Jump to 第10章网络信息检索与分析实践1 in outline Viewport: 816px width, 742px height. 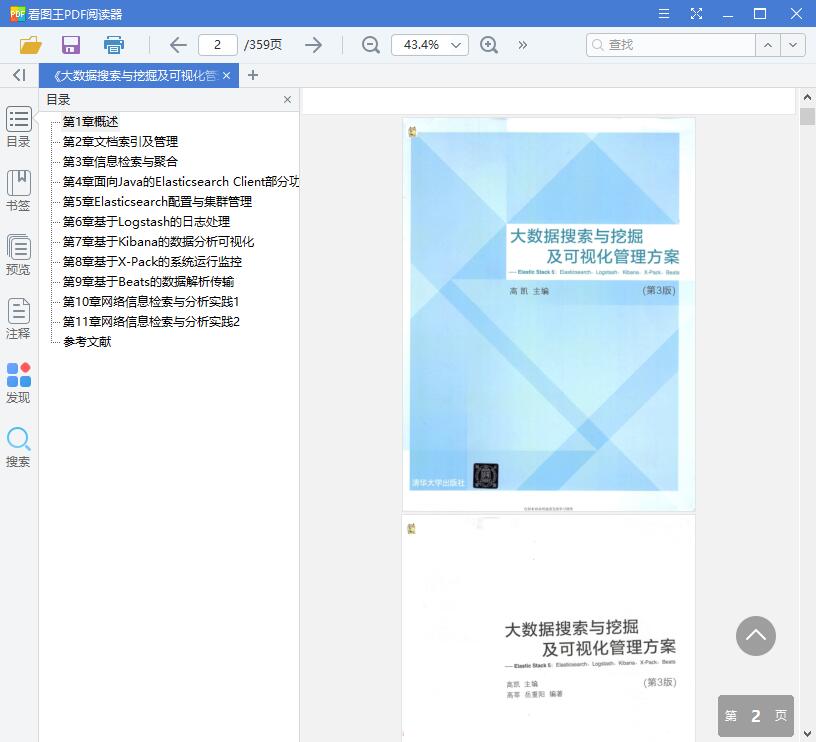151,302
